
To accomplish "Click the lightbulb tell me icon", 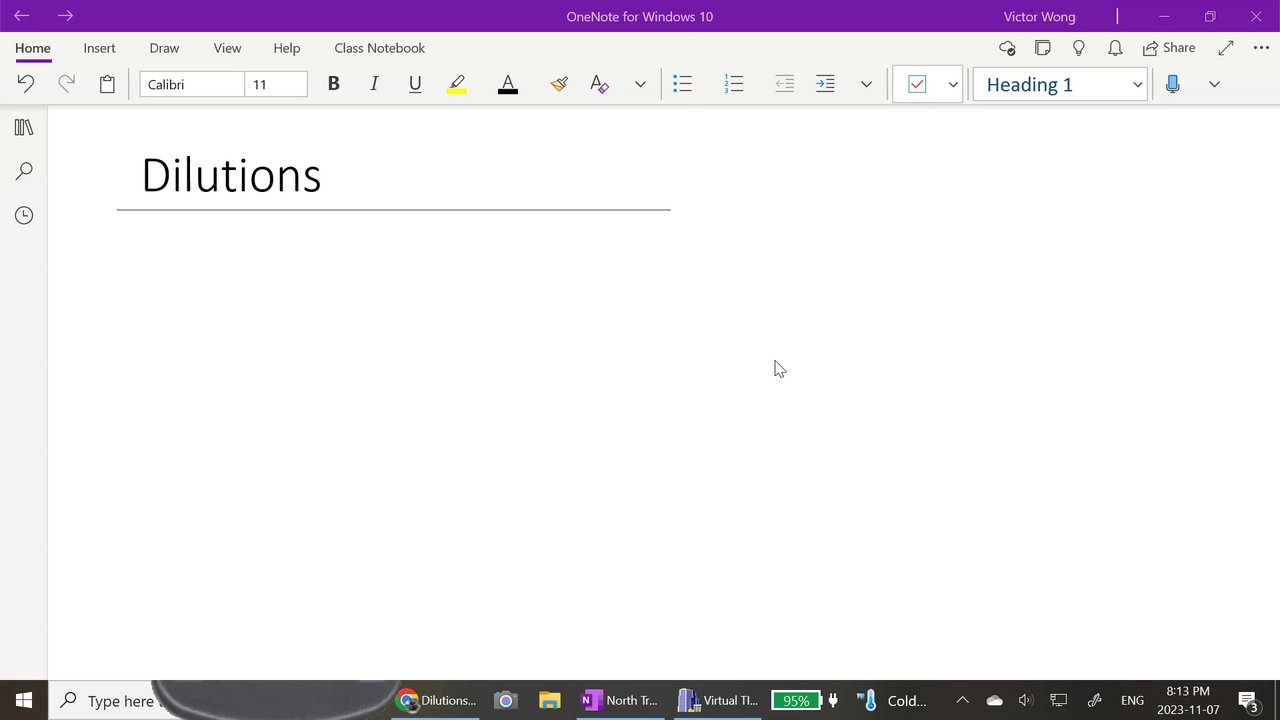I will point(1079,48).
